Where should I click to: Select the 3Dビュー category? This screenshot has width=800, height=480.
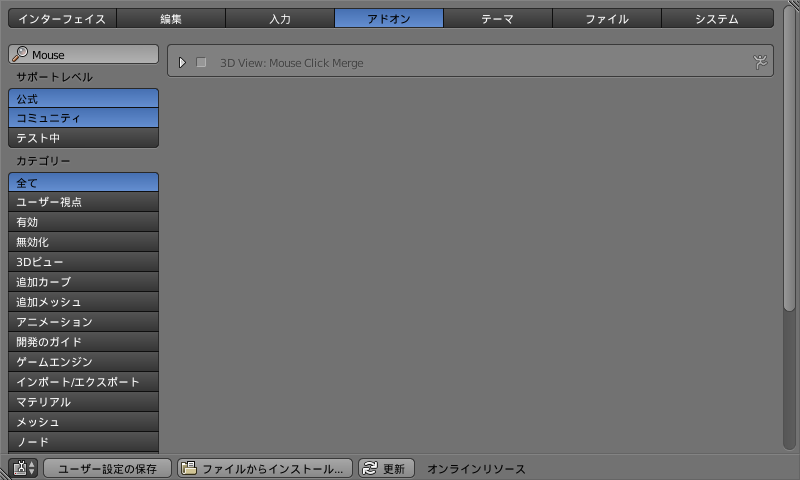point(83,262)
